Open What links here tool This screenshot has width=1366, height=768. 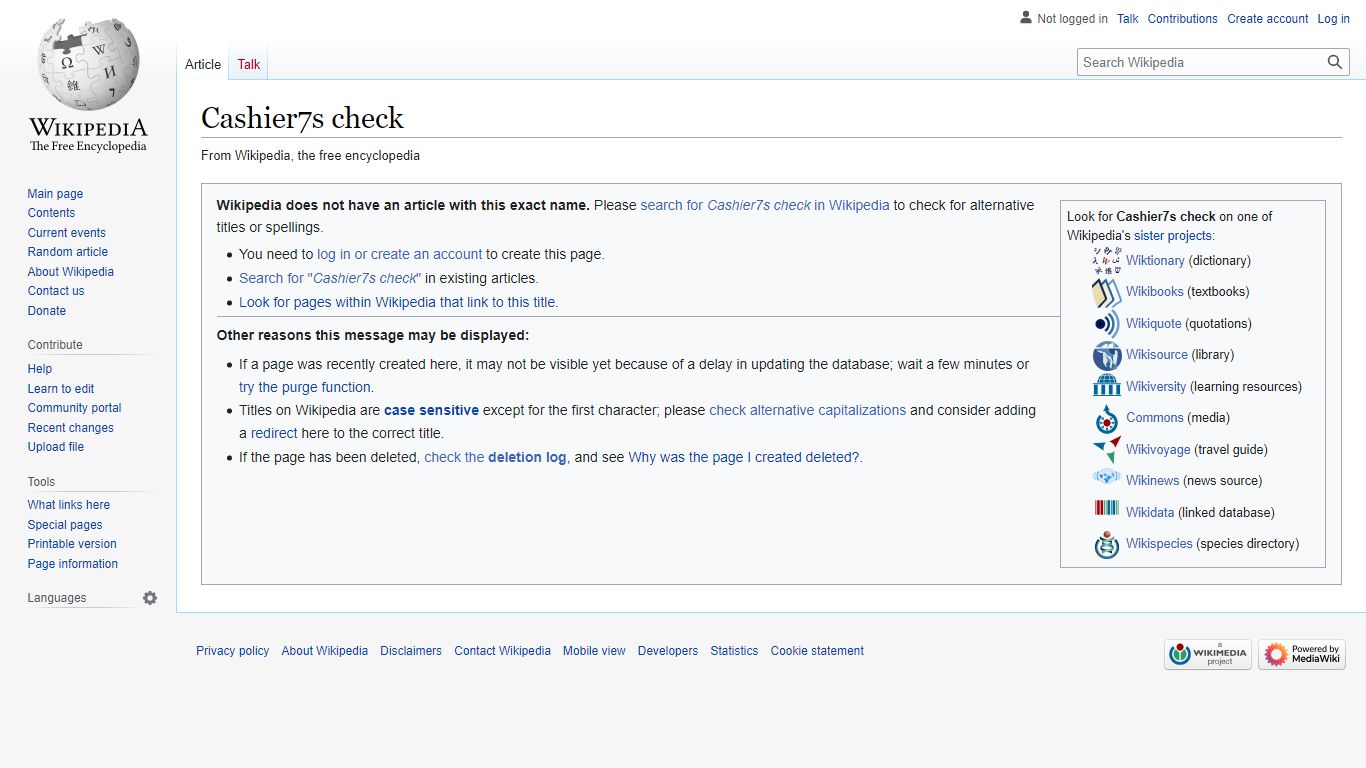tap(69, 505)
